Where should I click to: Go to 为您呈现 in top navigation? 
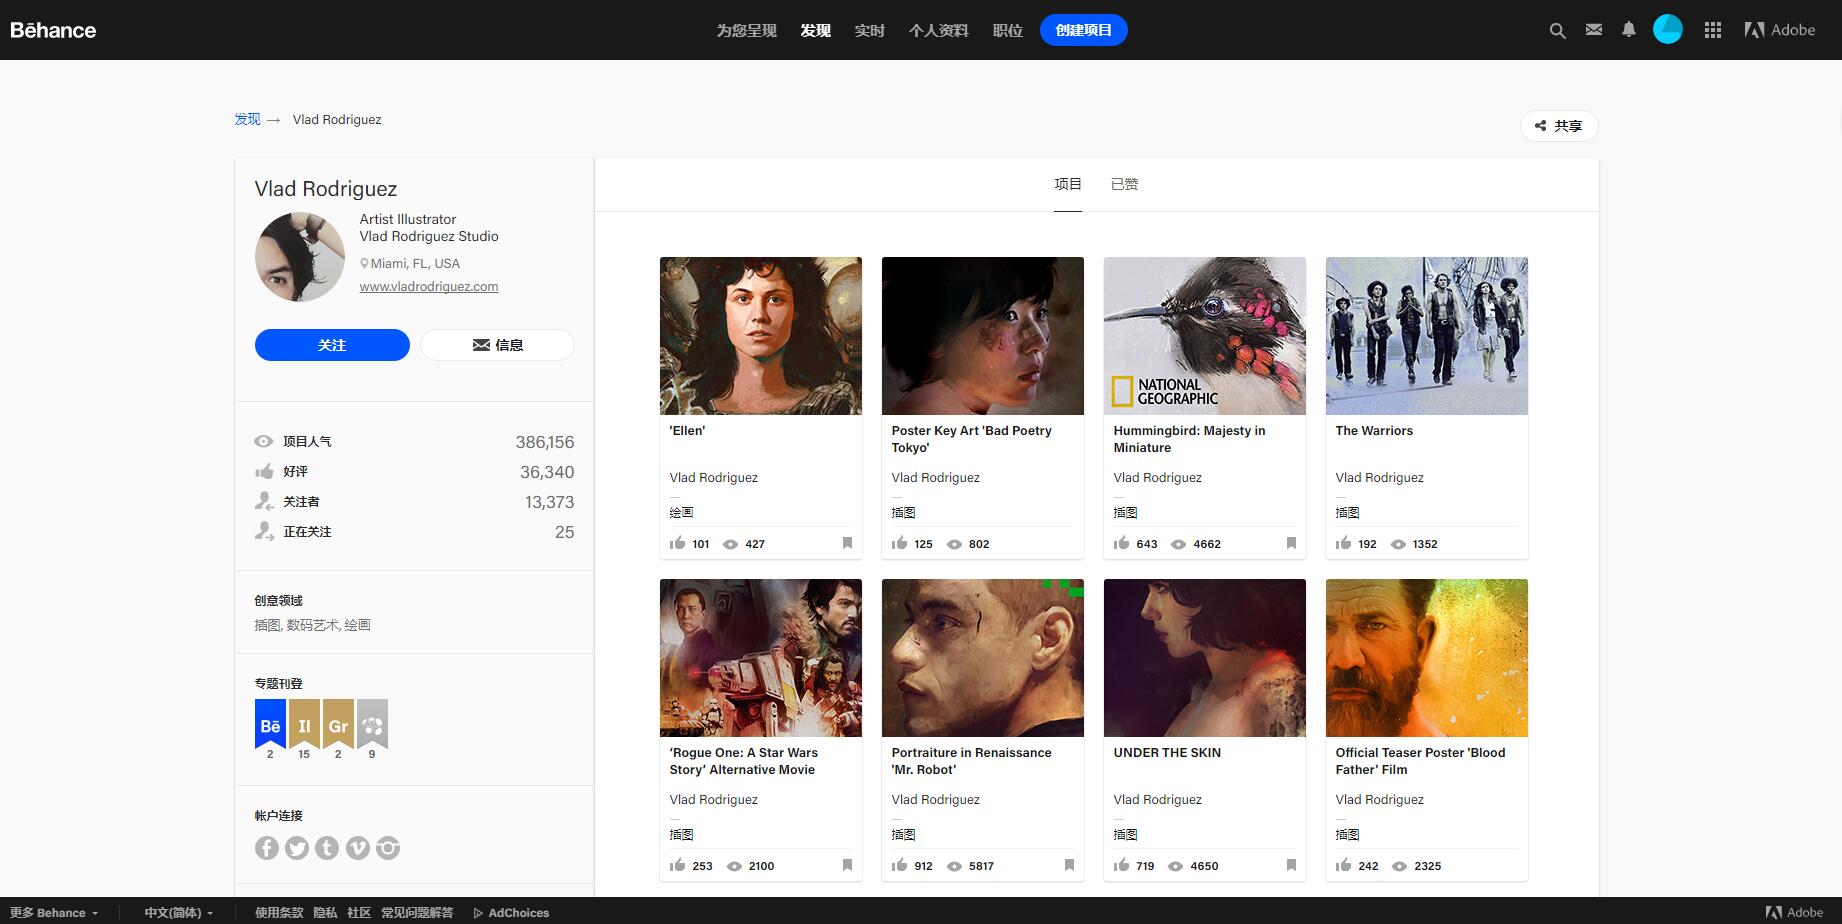point(746,30)
